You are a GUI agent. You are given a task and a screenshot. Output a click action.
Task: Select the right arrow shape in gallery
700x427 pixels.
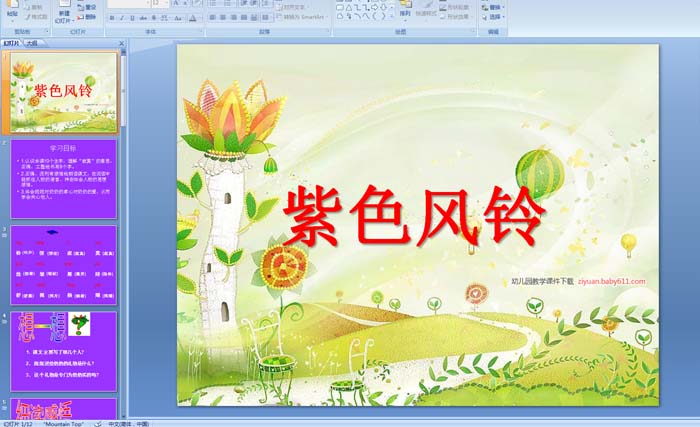[x=374, y=8]
